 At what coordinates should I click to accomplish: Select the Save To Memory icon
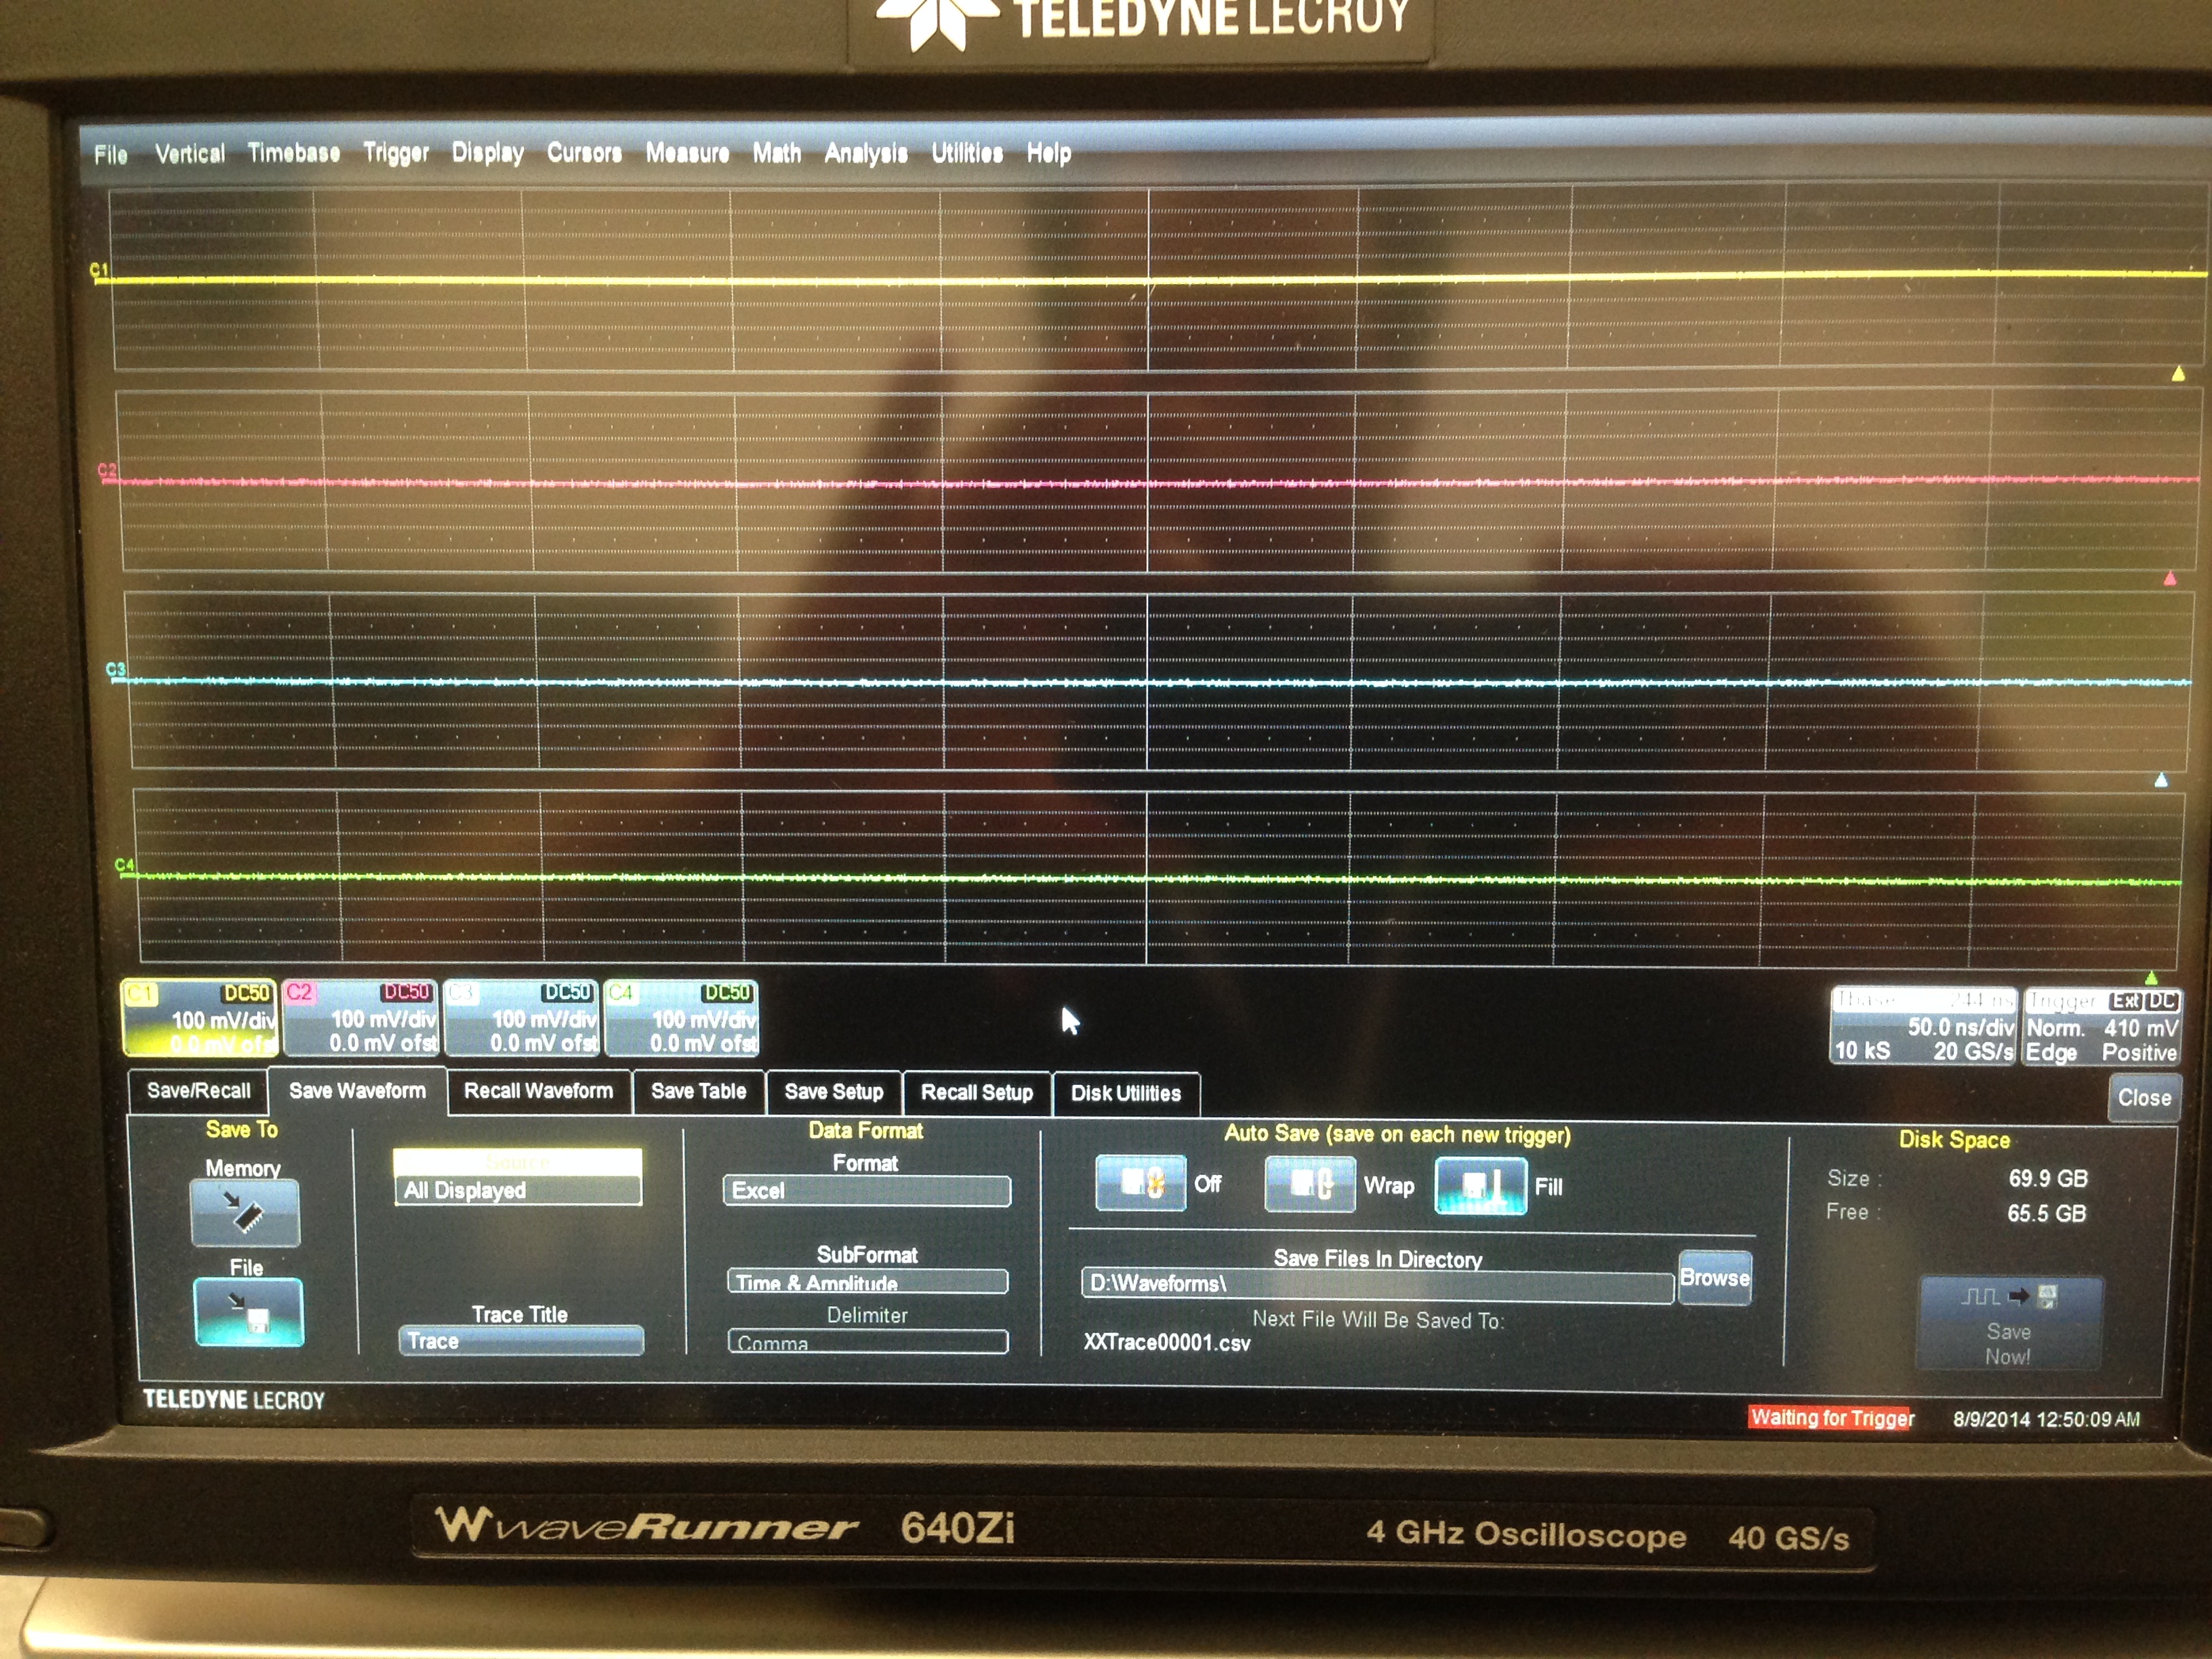(x=245, y=1212)
